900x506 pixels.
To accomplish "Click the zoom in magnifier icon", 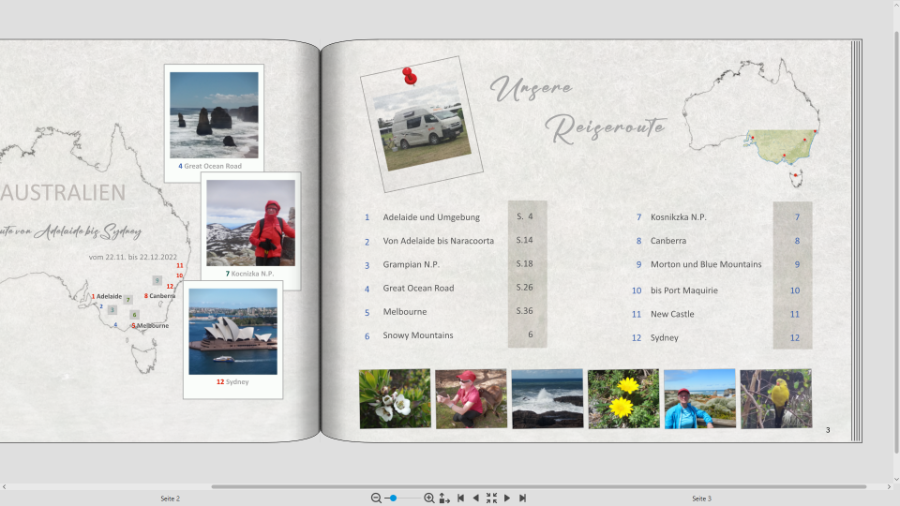I will 429,498.
